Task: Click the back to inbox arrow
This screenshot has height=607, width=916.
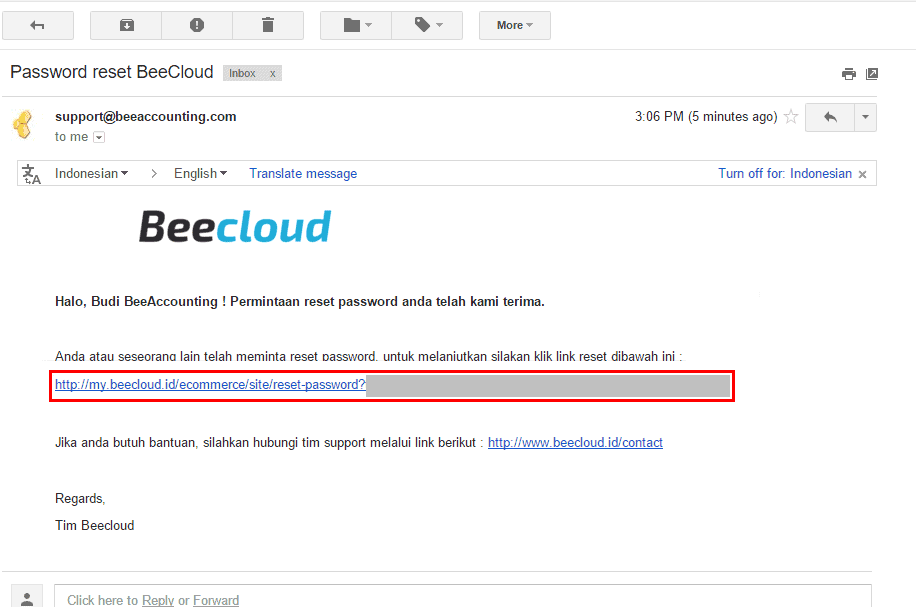Action: coord(38,25)
